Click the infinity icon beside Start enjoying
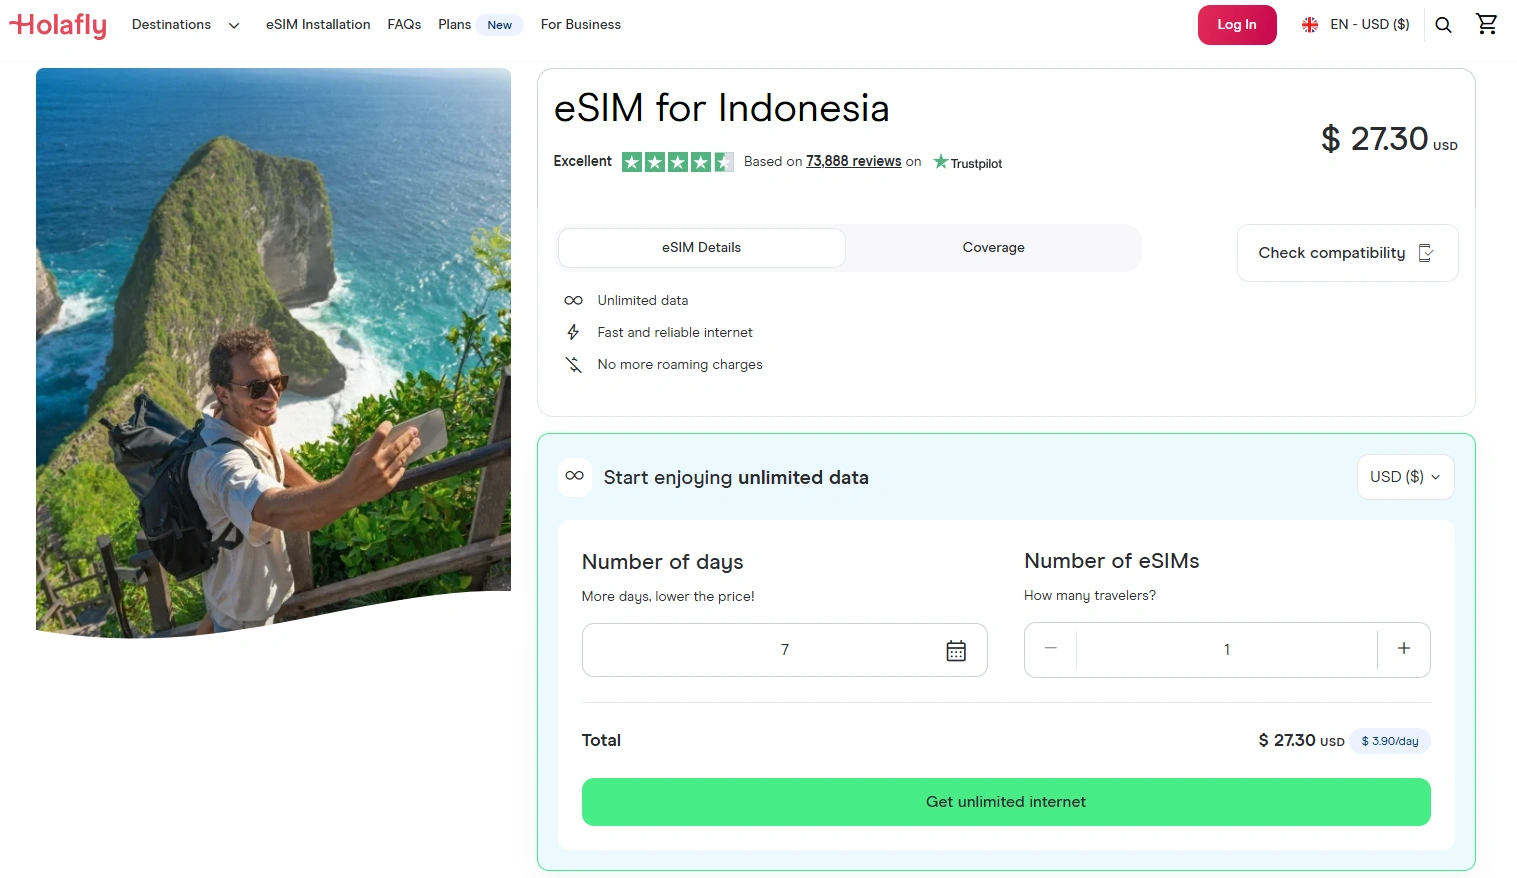Viewport: 1517px width, 878px height. click(574, 476)
